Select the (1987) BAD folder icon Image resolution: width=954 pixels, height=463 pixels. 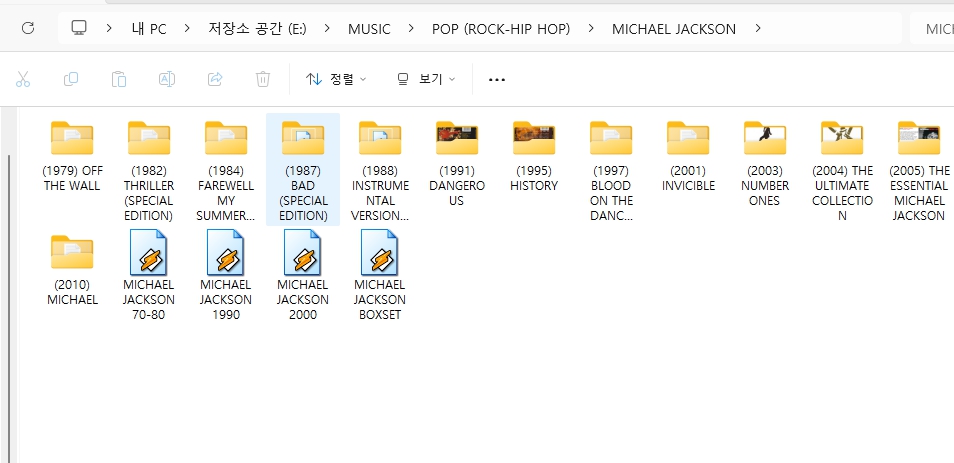pyautogui.click(x=303, y=138)
